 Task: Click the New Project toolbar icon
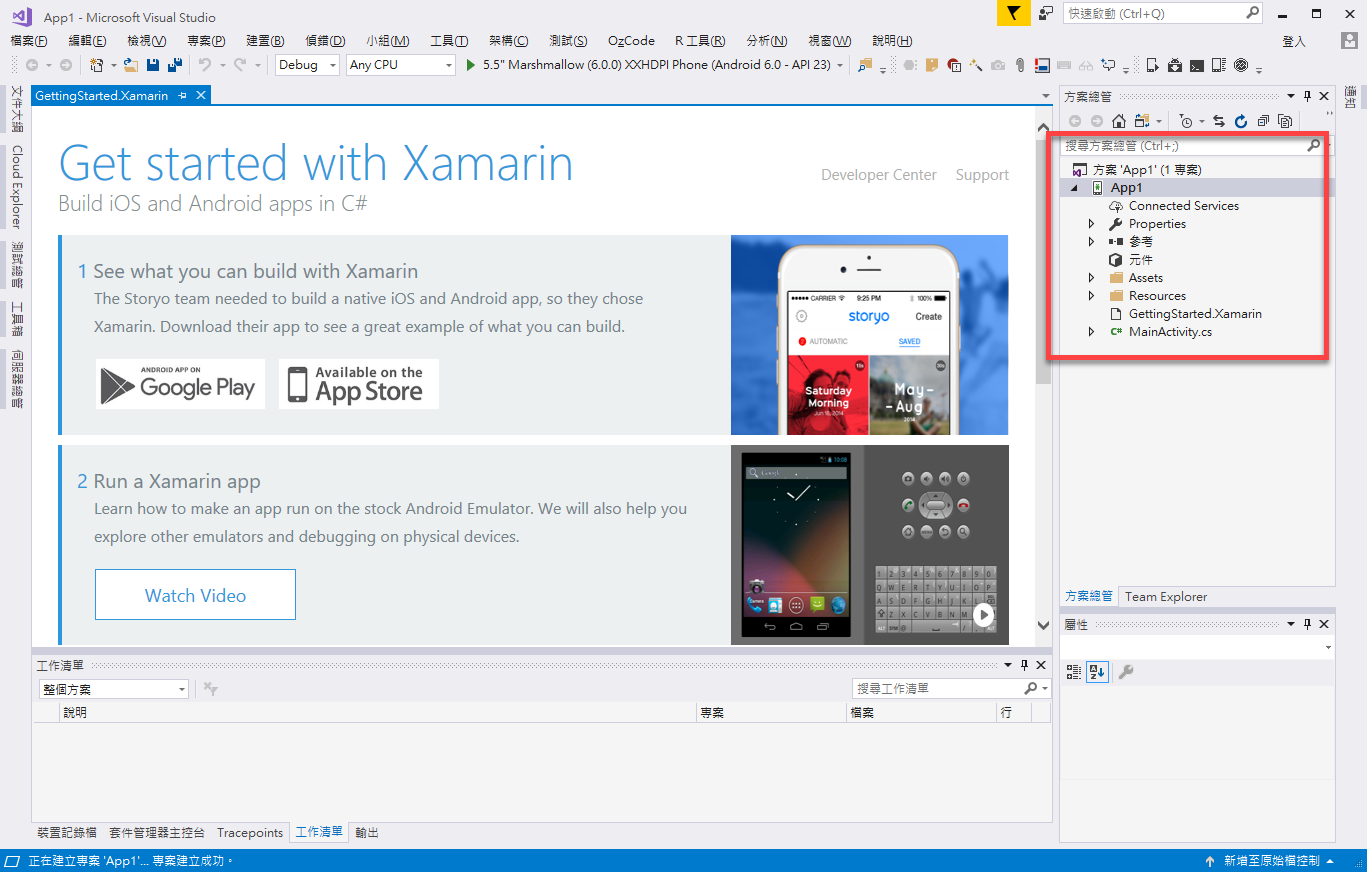[96, 65]
